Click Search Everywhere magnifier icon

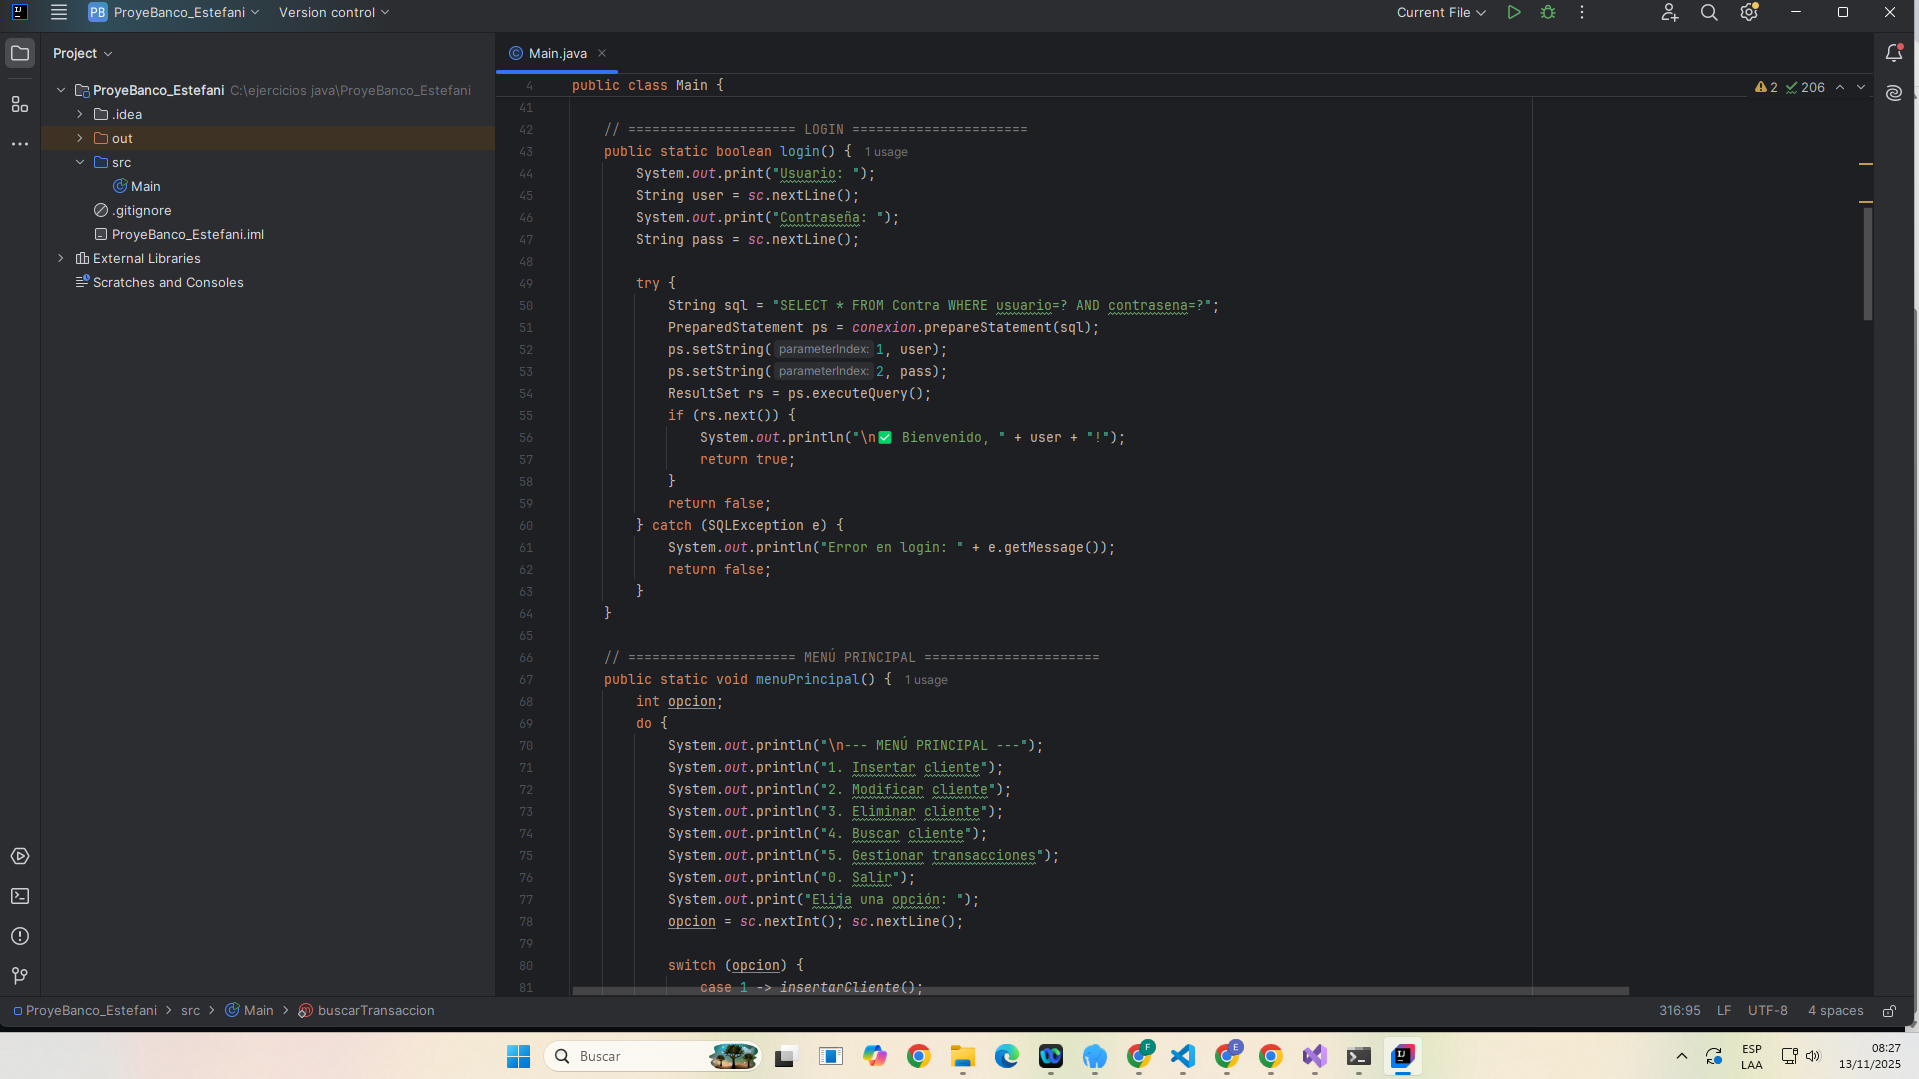tap(1709, 13)
